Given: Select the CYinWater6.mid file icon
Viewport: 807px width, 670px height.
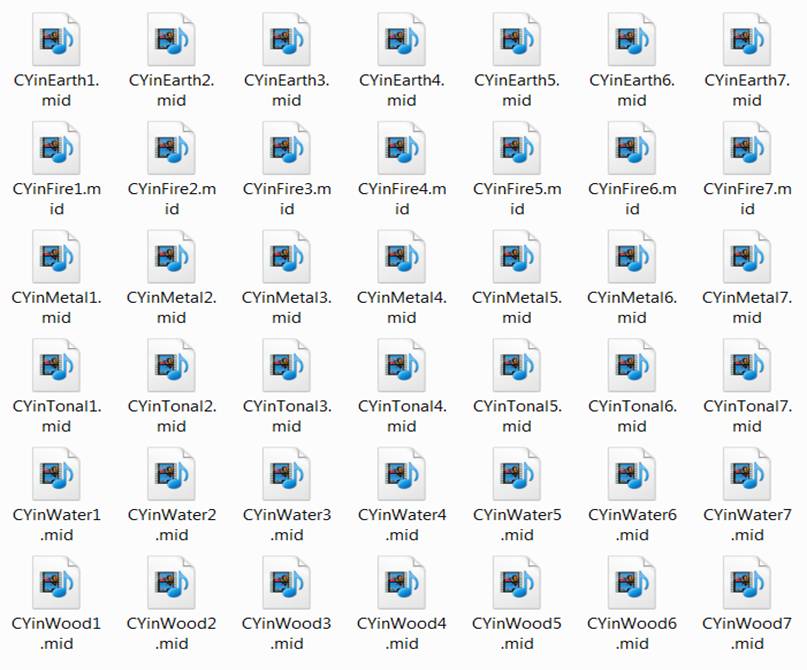Looking at the screenshot, I should 631,474.
